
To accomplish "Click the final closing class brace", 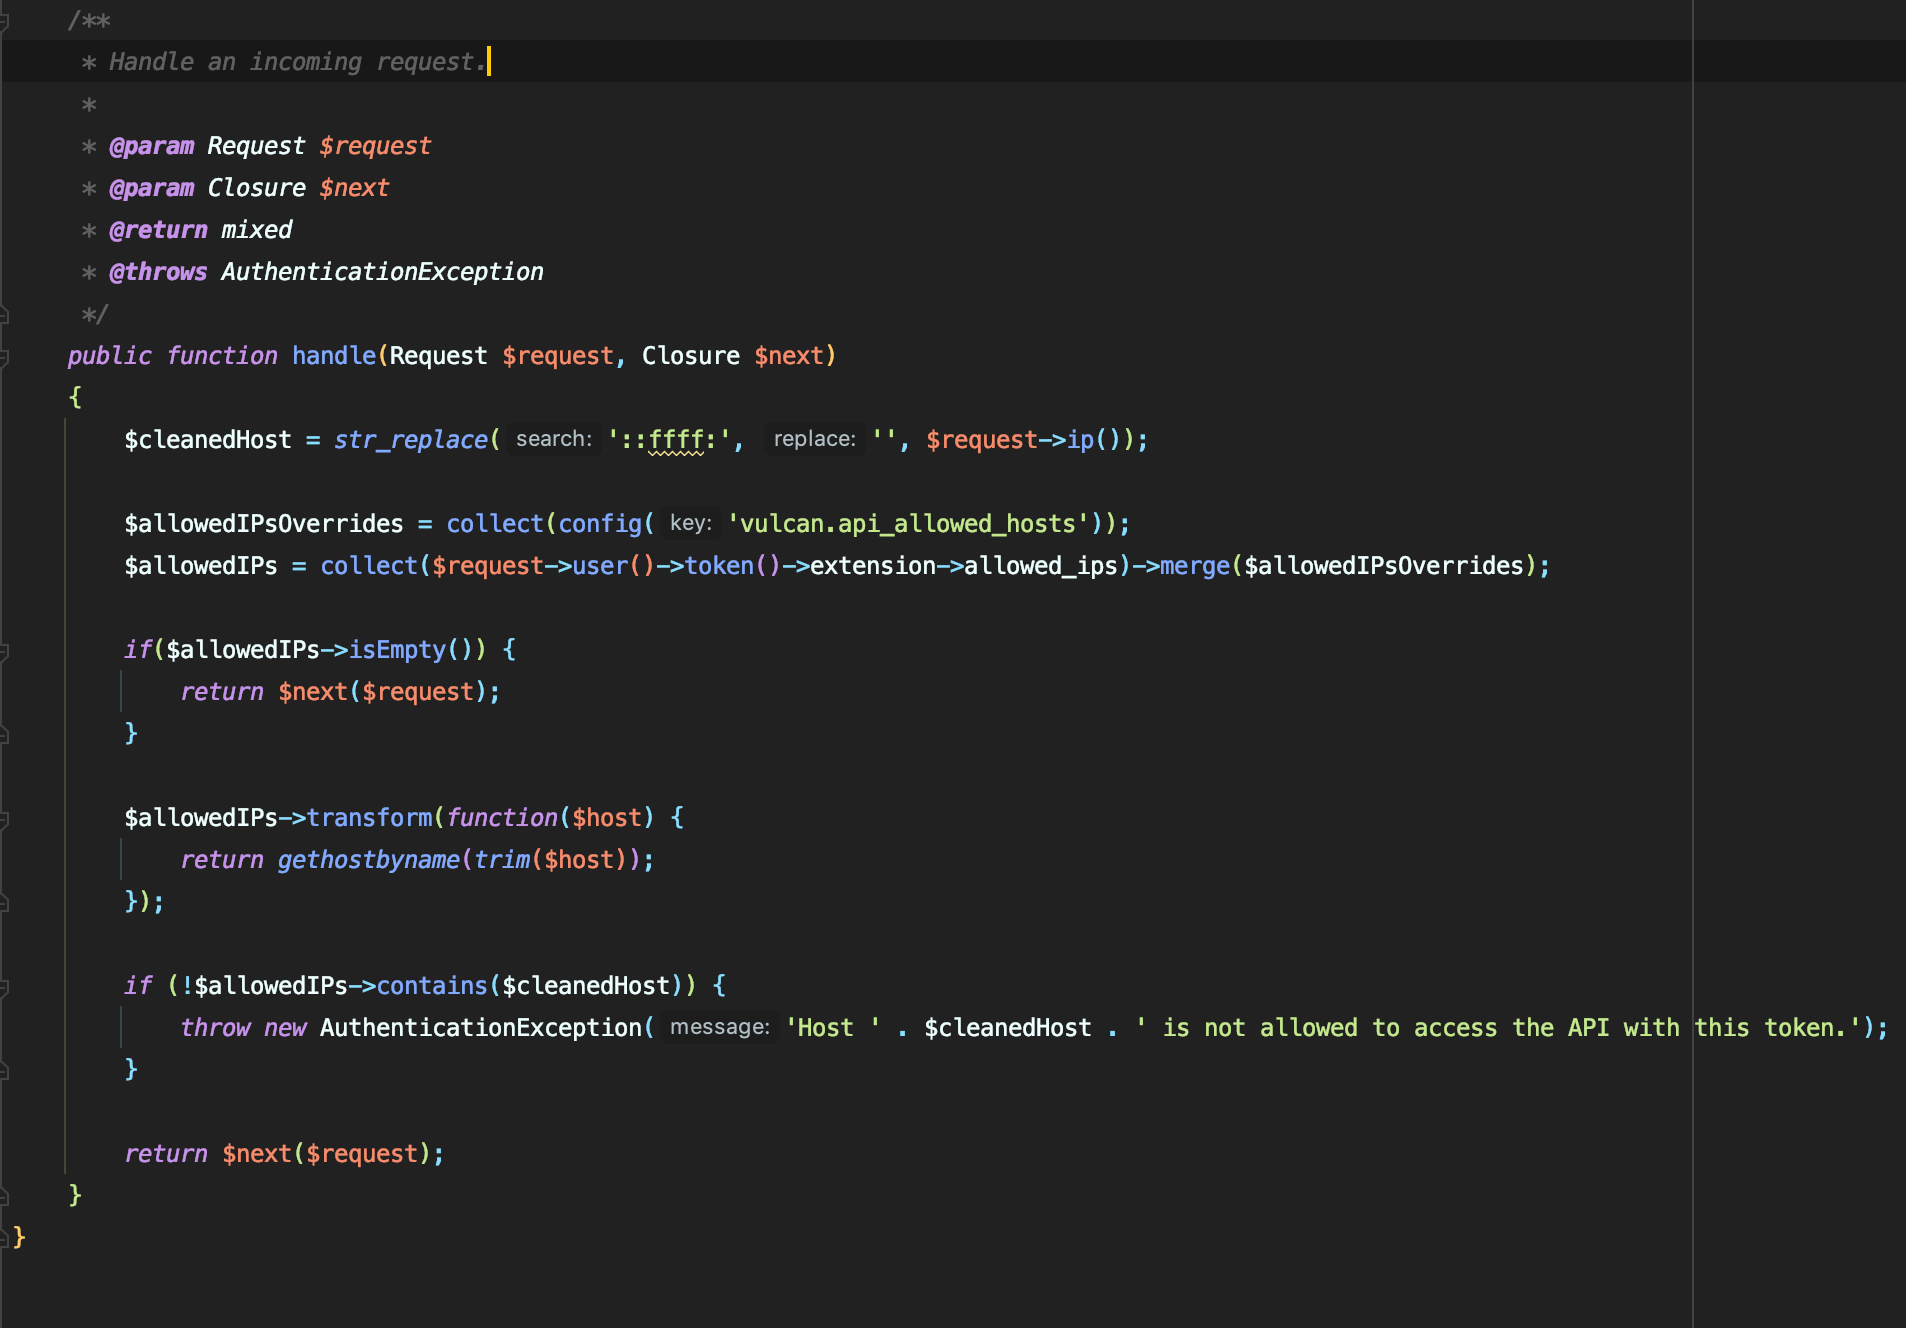I will point(19,1237).
